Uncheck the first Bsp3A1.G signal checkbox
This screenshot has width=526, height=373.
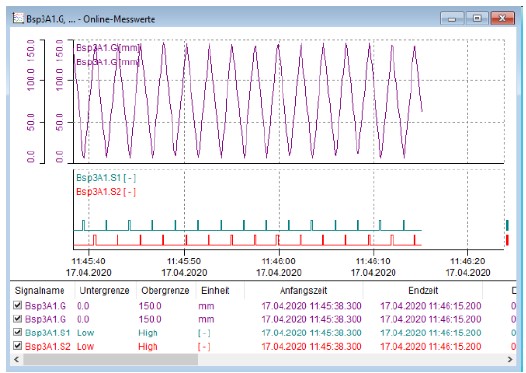point(17,305)
